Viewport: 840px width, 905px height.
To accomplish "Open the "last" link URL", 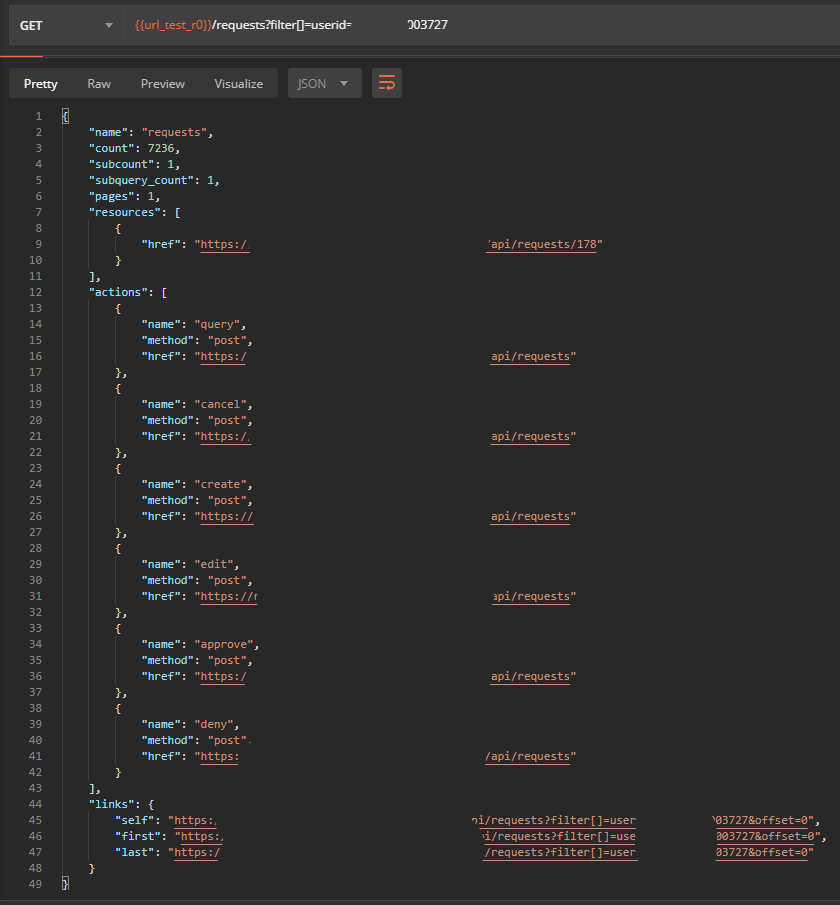I will point(490,852).
